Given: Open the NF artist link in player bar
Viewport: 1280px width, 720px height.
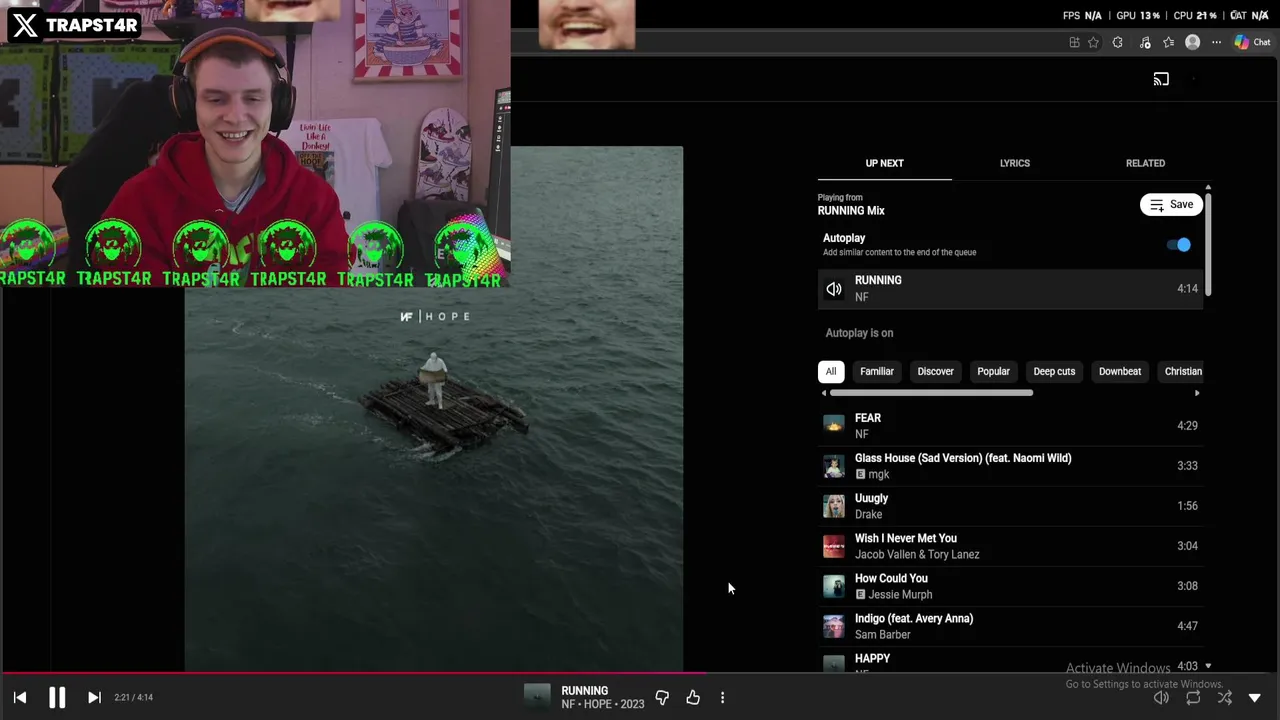Looking at the screenshot, I should 568,704.
